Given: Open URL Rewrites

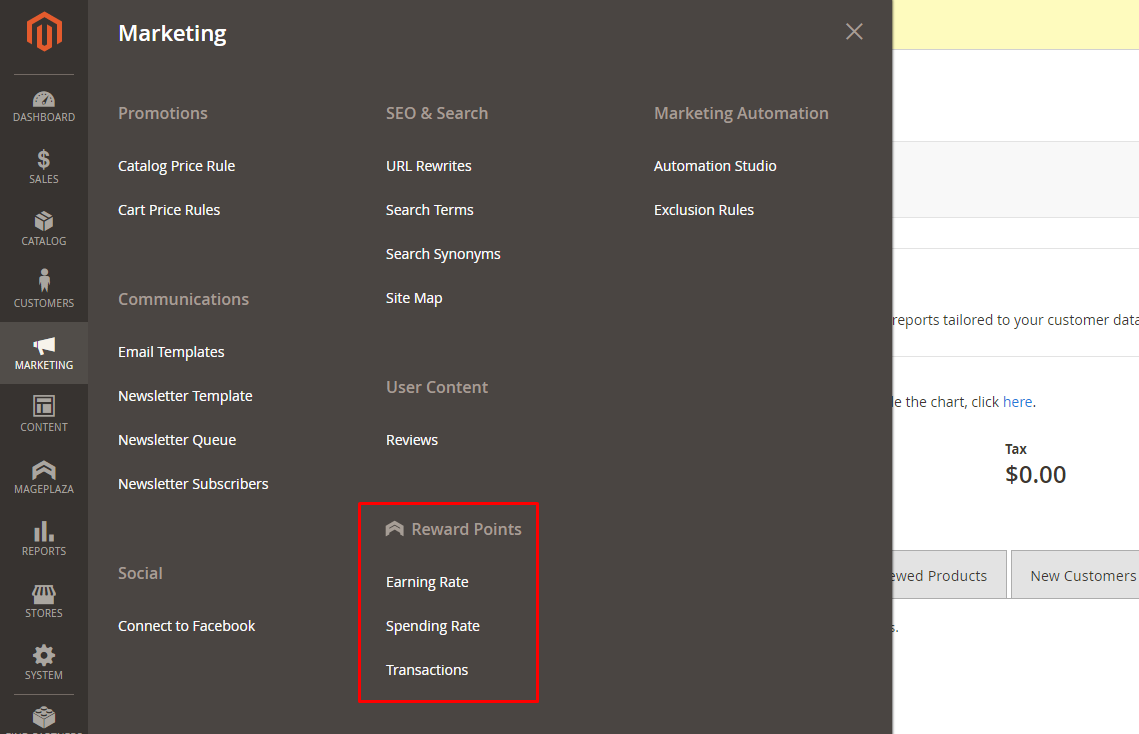Looking at the screenshot, I should coord(429,166).
